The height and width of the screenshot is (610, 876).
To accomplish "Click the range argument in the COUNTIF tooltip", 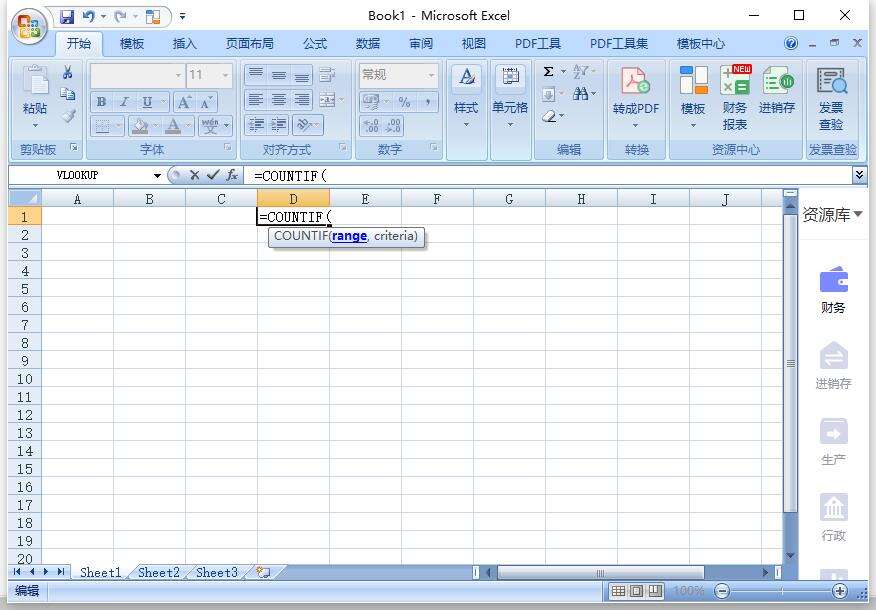I will tap(349, 236).
